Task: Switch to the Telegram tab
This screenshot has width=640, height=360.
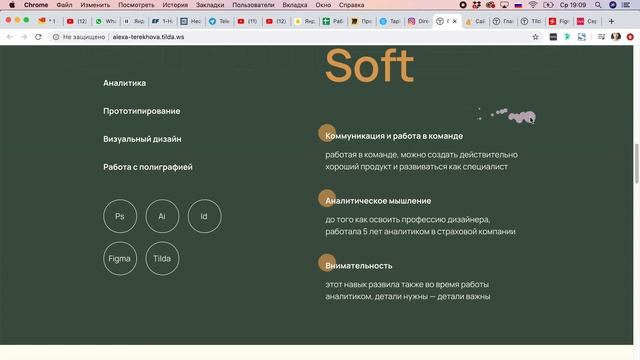Action: point(220,21)
